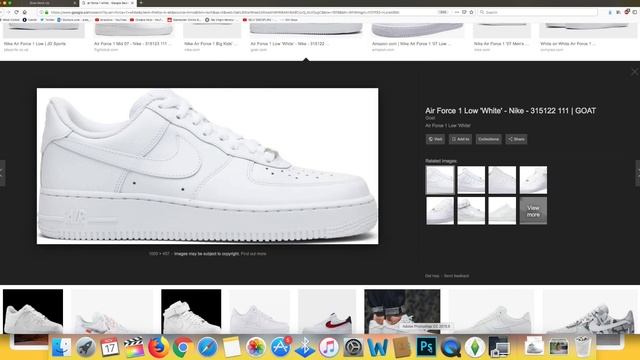The width and height of the screenshot is (640, 360).
Task: Click the Visit button
Action: (x=435, y=139)
